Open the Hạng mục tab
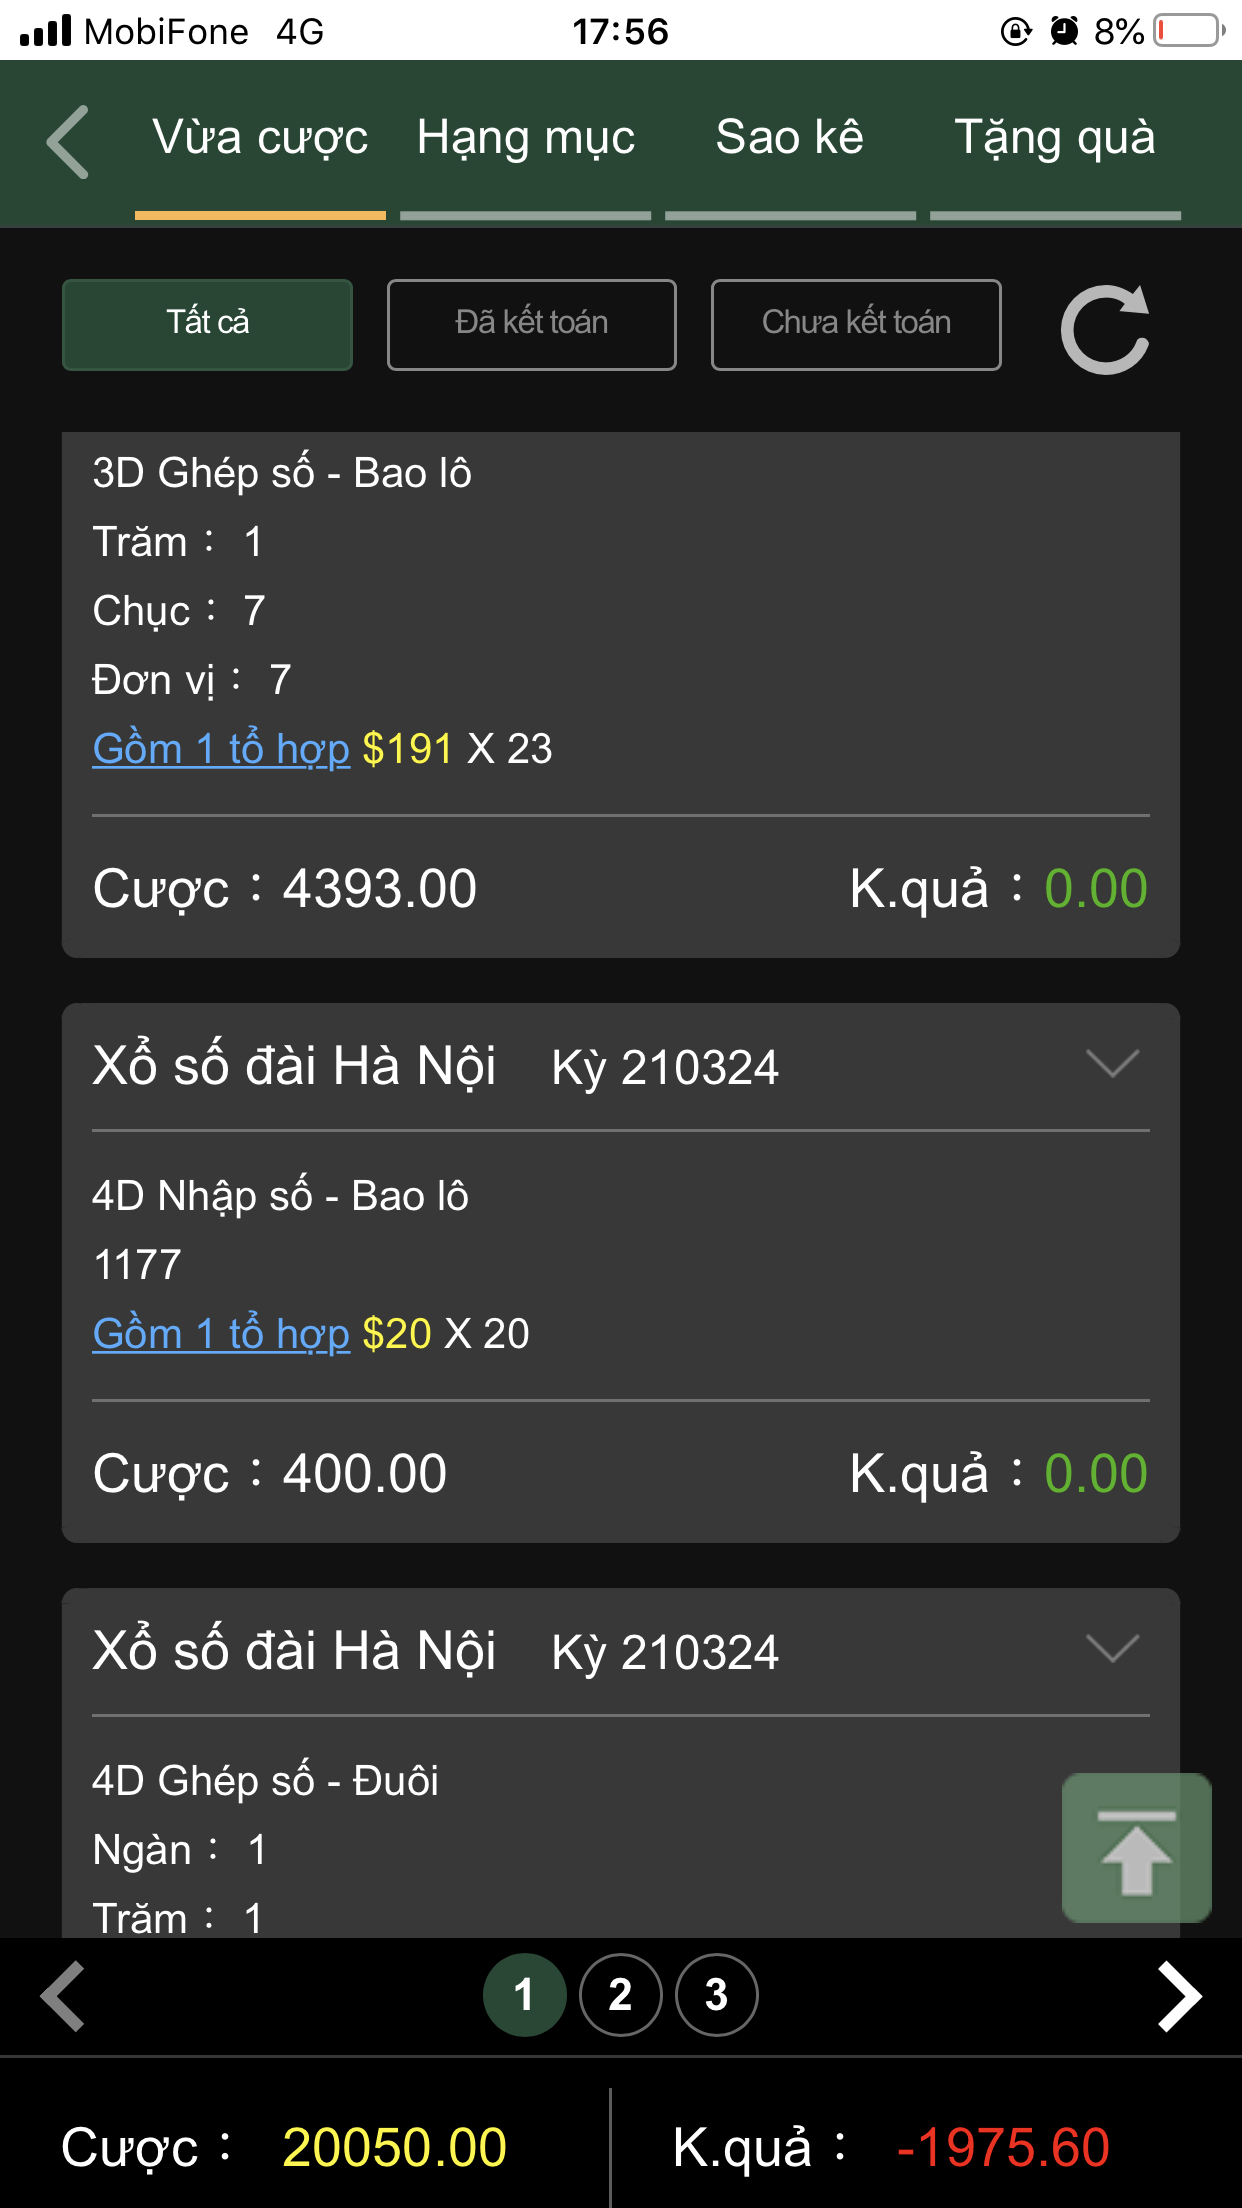 [526, 139]
